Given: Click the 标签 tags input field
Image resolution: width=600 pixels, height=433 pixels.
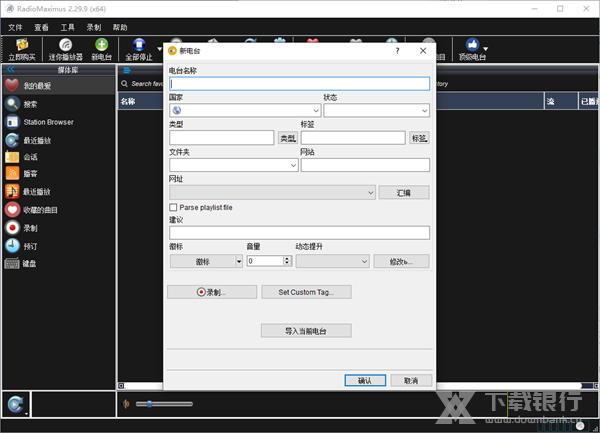Looking at the screenshot, I should [353, 138].
